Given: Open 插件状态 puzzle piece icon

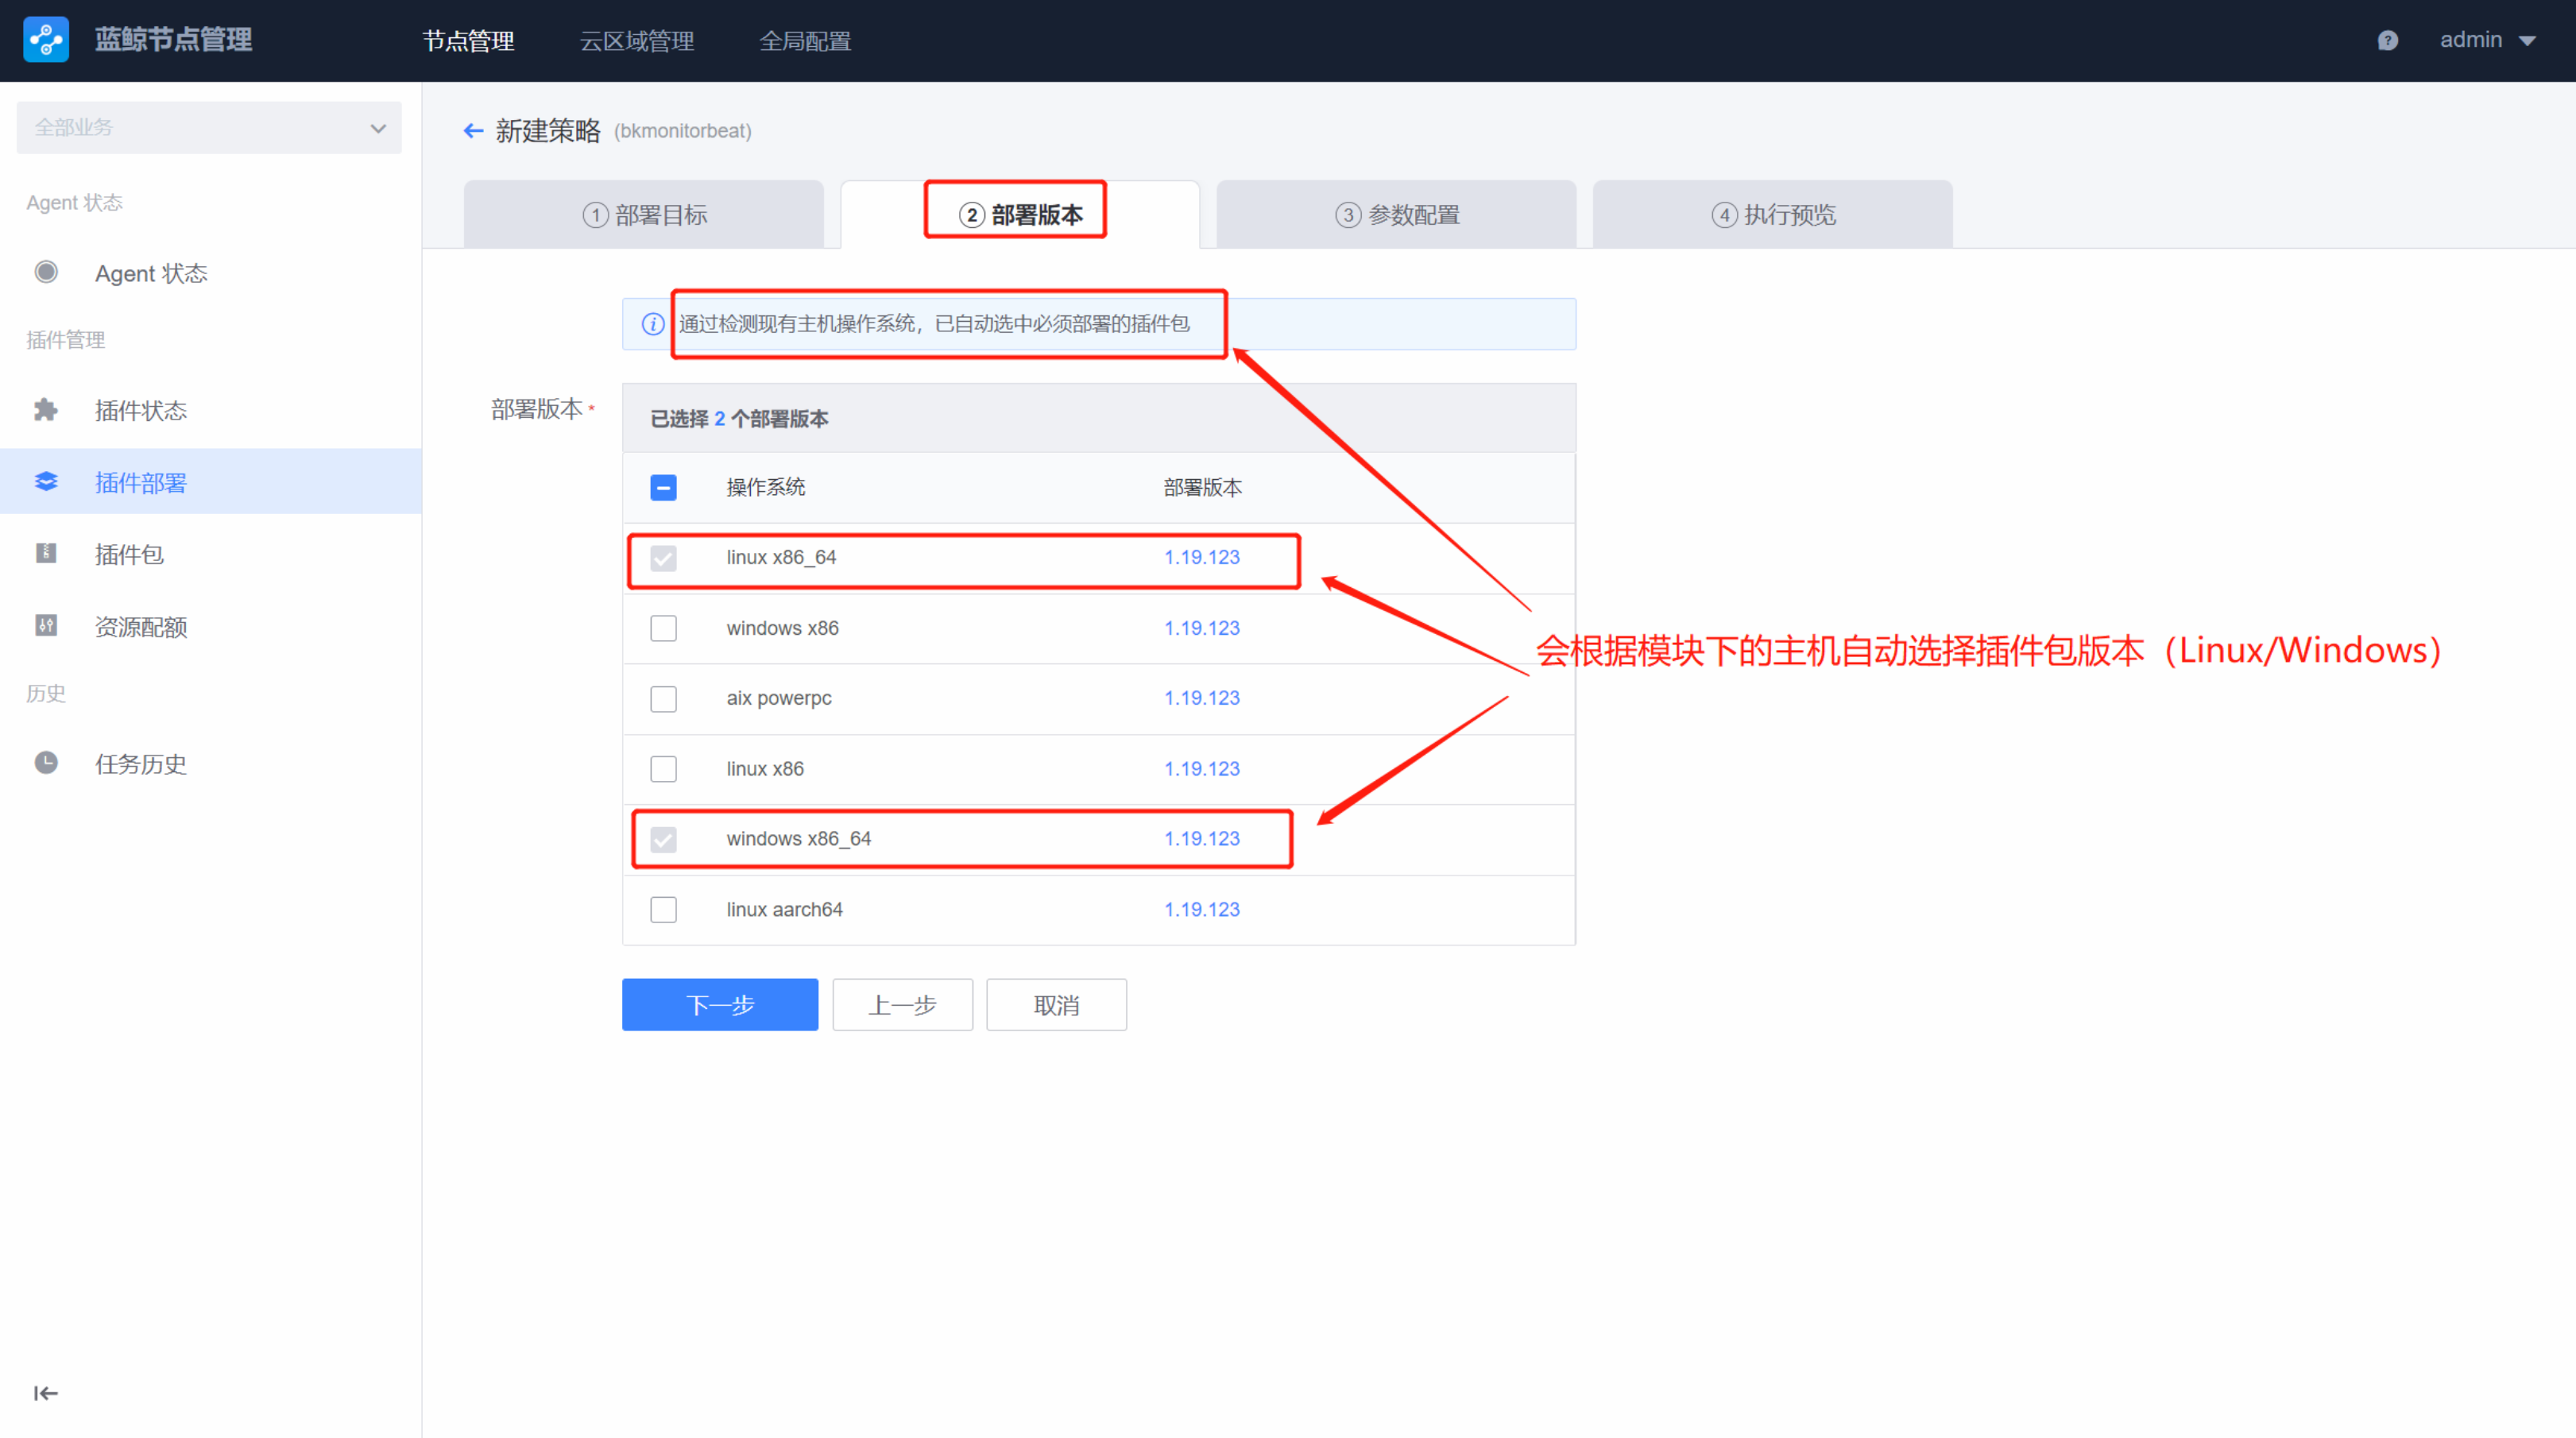Looking at the screenshot, I should [x=46, y=410].
